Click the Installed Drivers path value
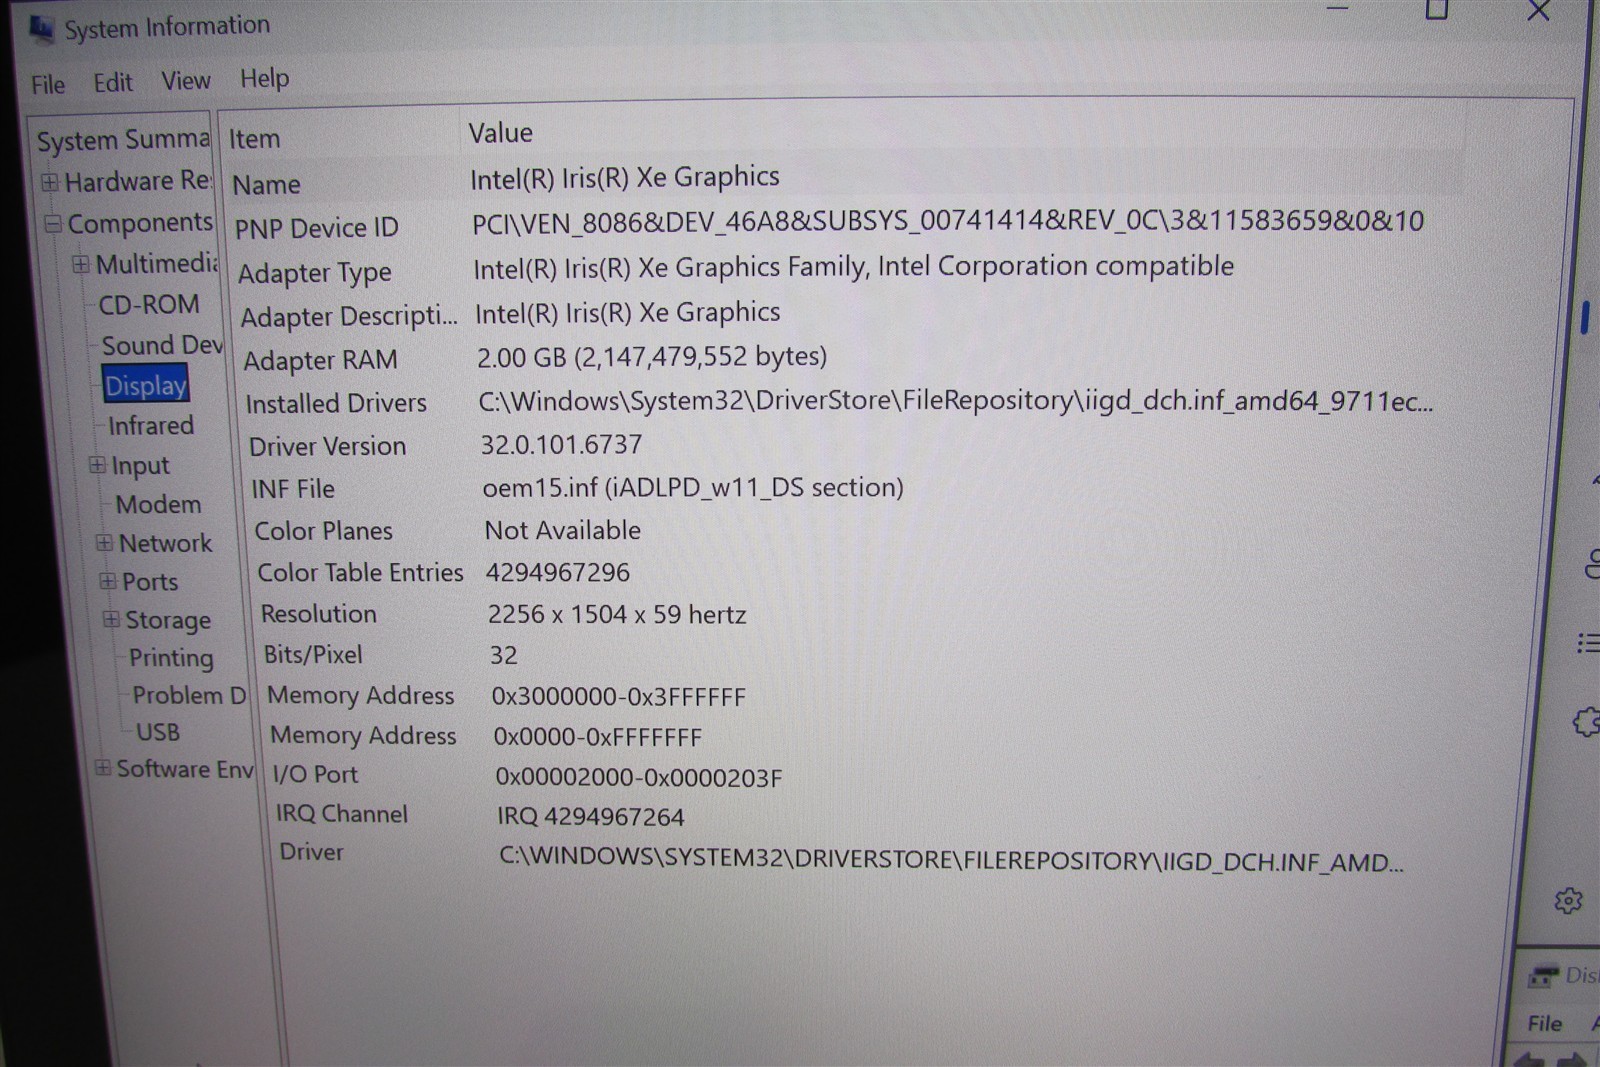The height and width of the screenshot is (1067, 1600). (955, 401)
